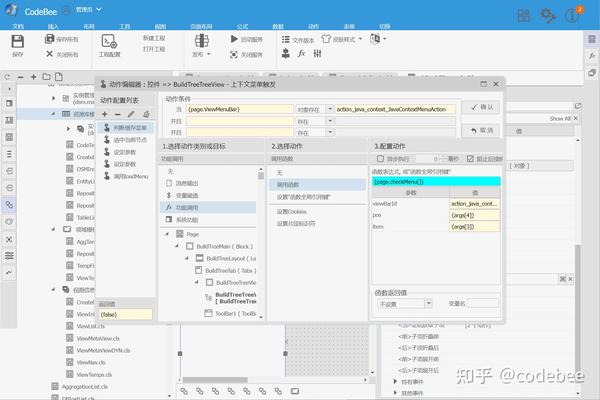Open the gears settings icon in title bar
600x400 pixels.
pyautogui.click(x=548, y=16)
